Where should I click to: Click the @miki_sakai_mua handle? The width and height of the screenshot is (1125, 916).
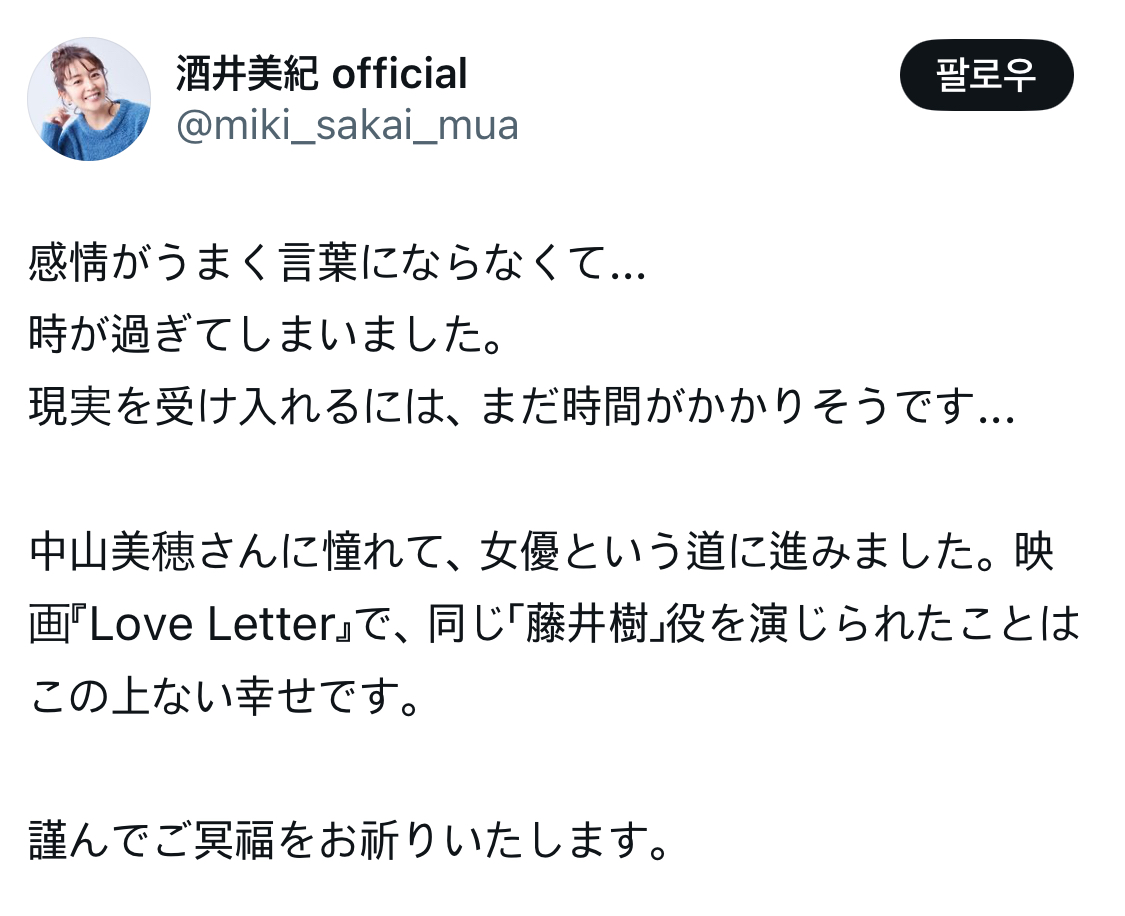347,126
